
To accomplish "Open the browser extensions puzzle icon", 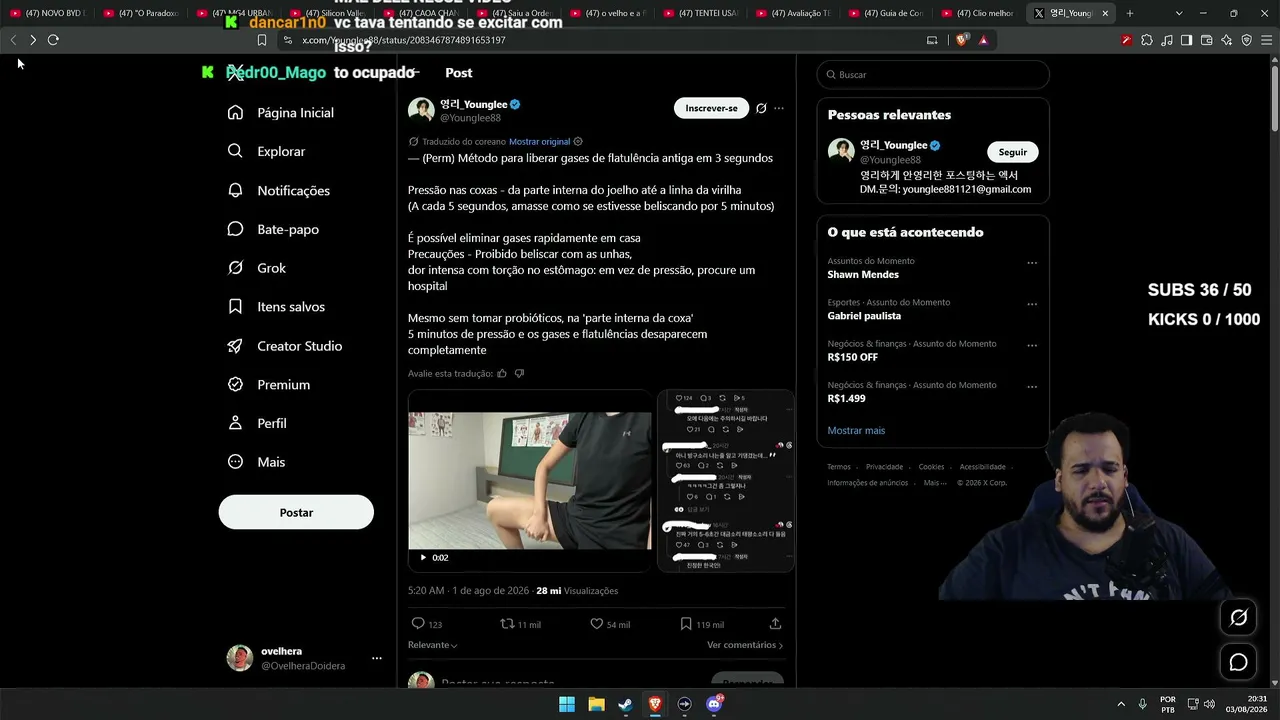I will (x=1146, y=40).
